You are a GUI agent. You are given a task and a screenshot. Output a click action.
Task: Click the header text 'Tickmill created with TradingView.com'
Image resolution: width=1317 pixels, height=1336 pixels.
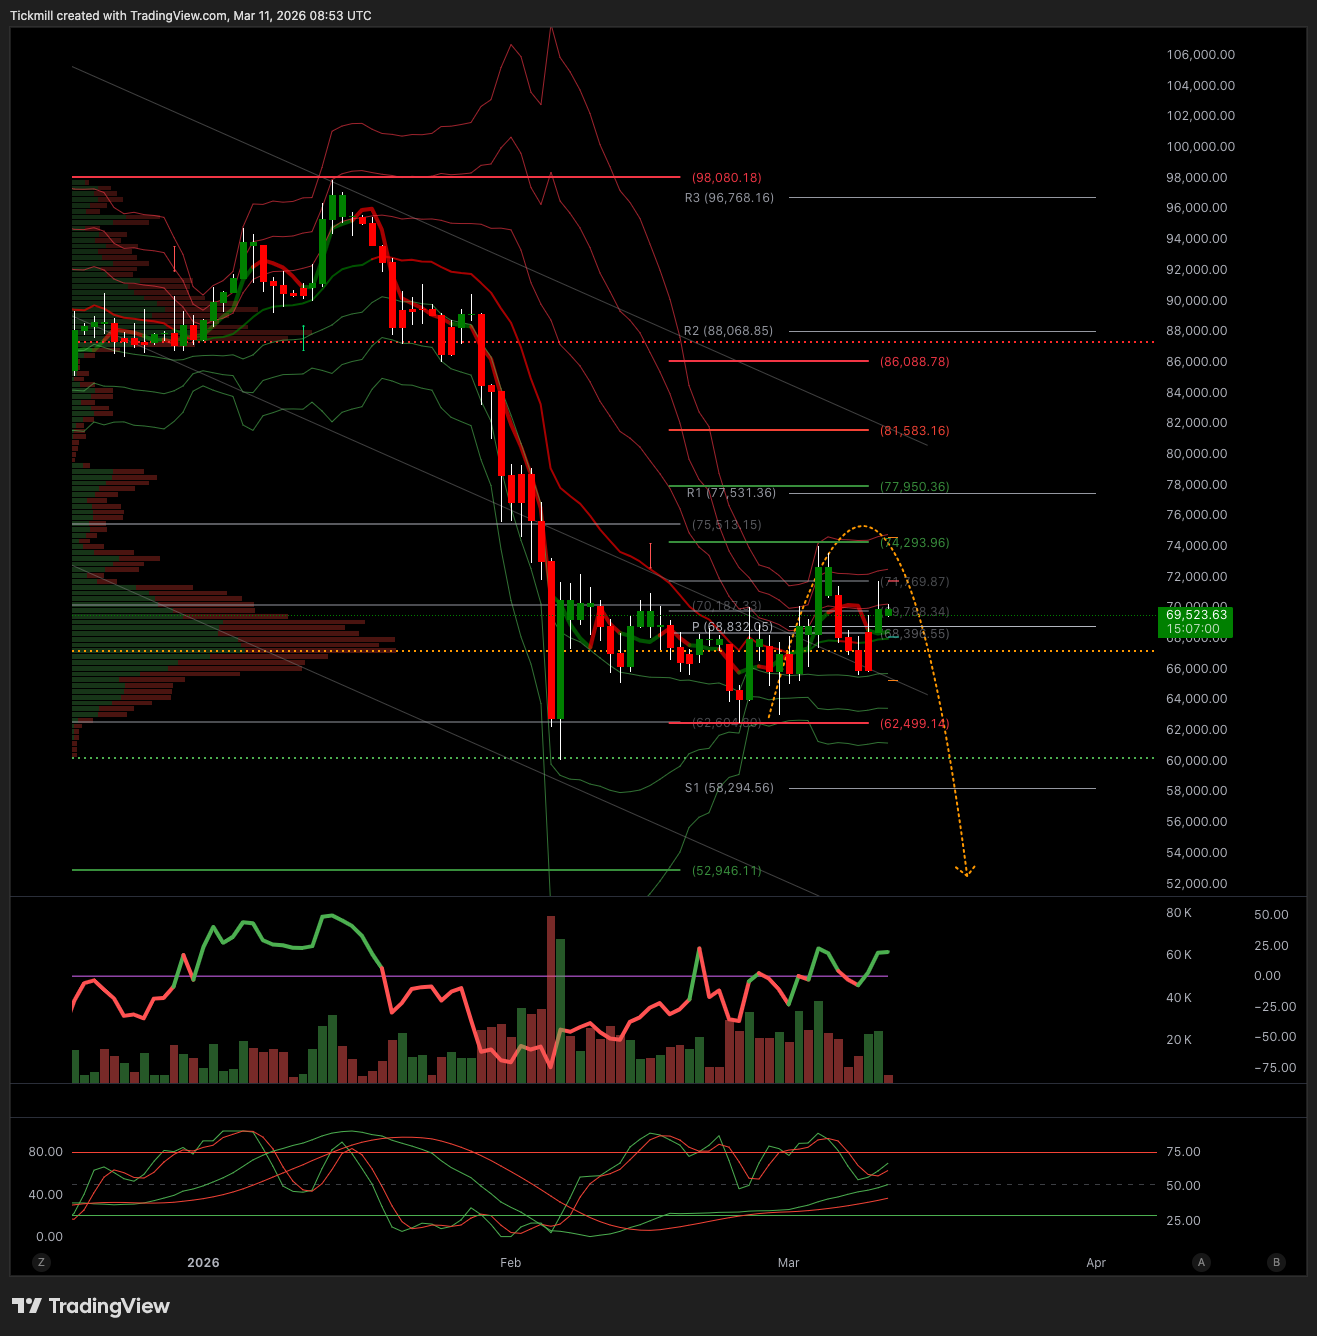[118, 16]
